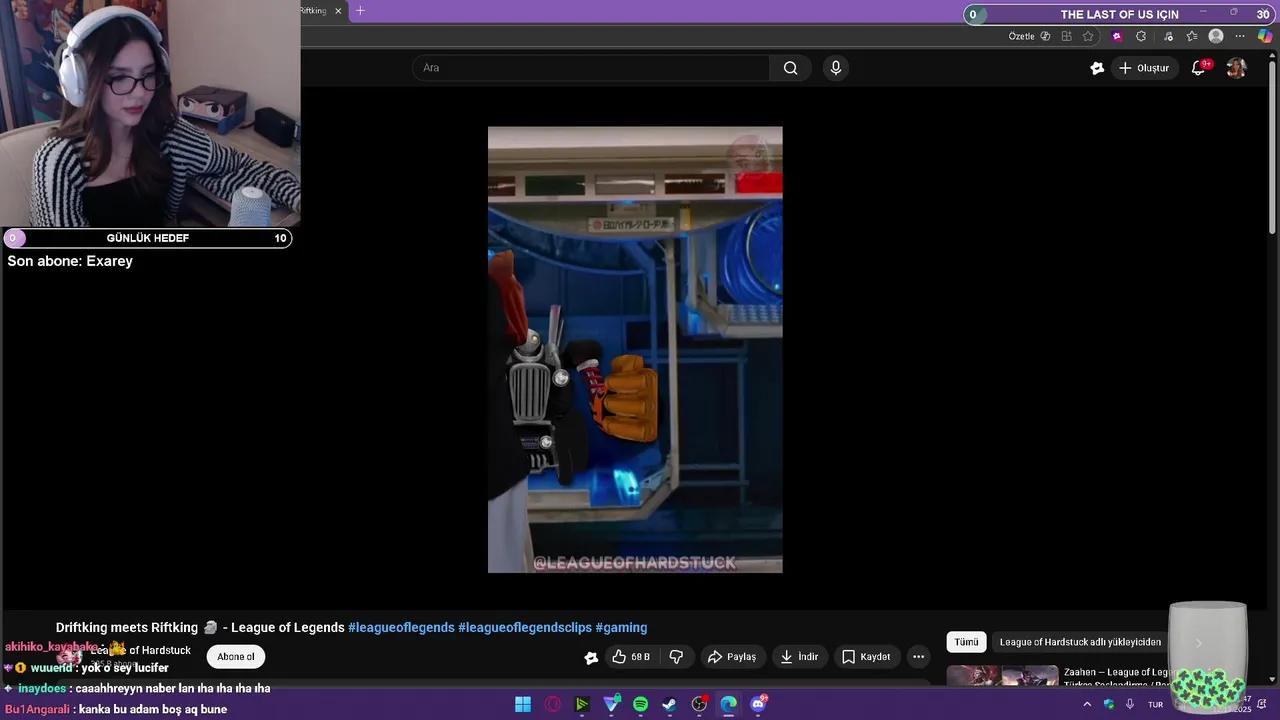
Task: Open Spotify from the taskbar
Action: [x=641, y=704]
